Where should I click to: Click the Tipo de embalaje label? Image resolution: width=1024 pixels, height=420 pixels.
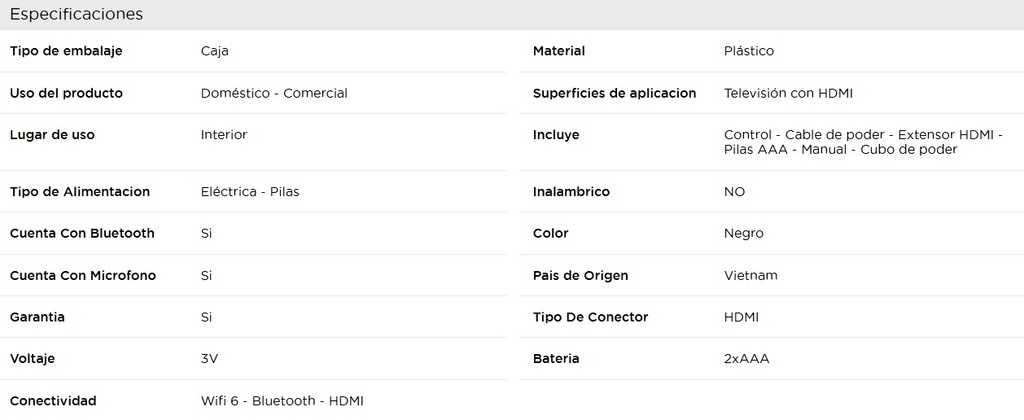(66, 51)
